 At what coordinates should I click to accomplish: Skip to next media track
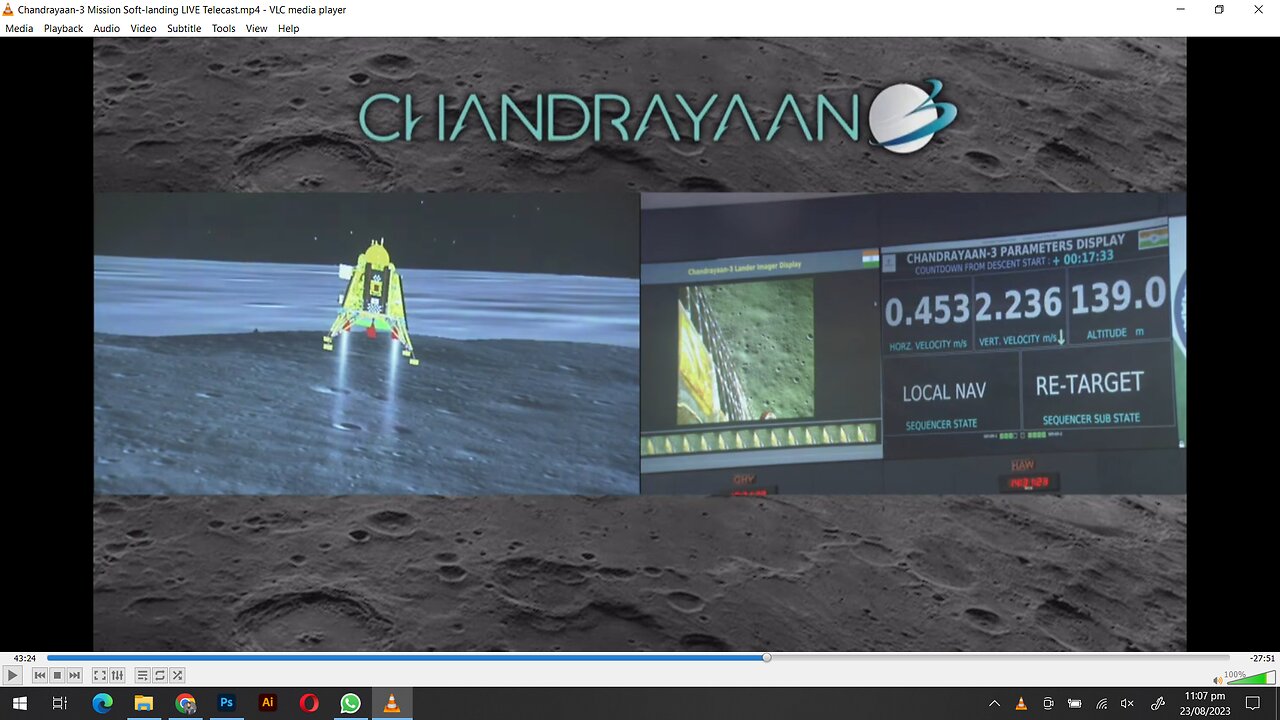[x=74, y=675]
